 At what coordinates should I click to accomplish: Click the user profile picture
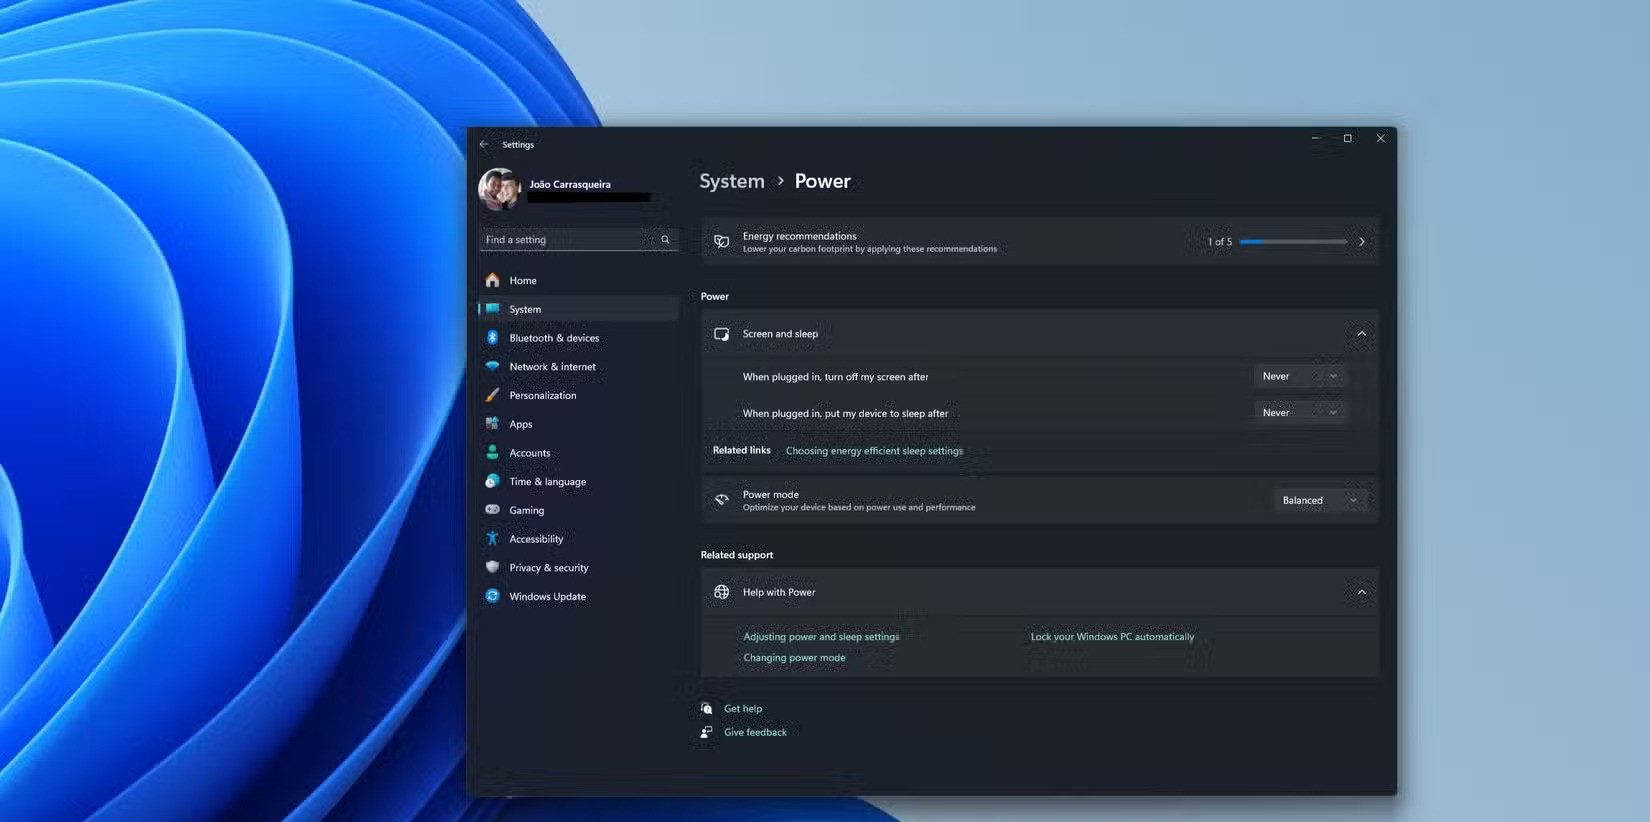tap(499, 188)
